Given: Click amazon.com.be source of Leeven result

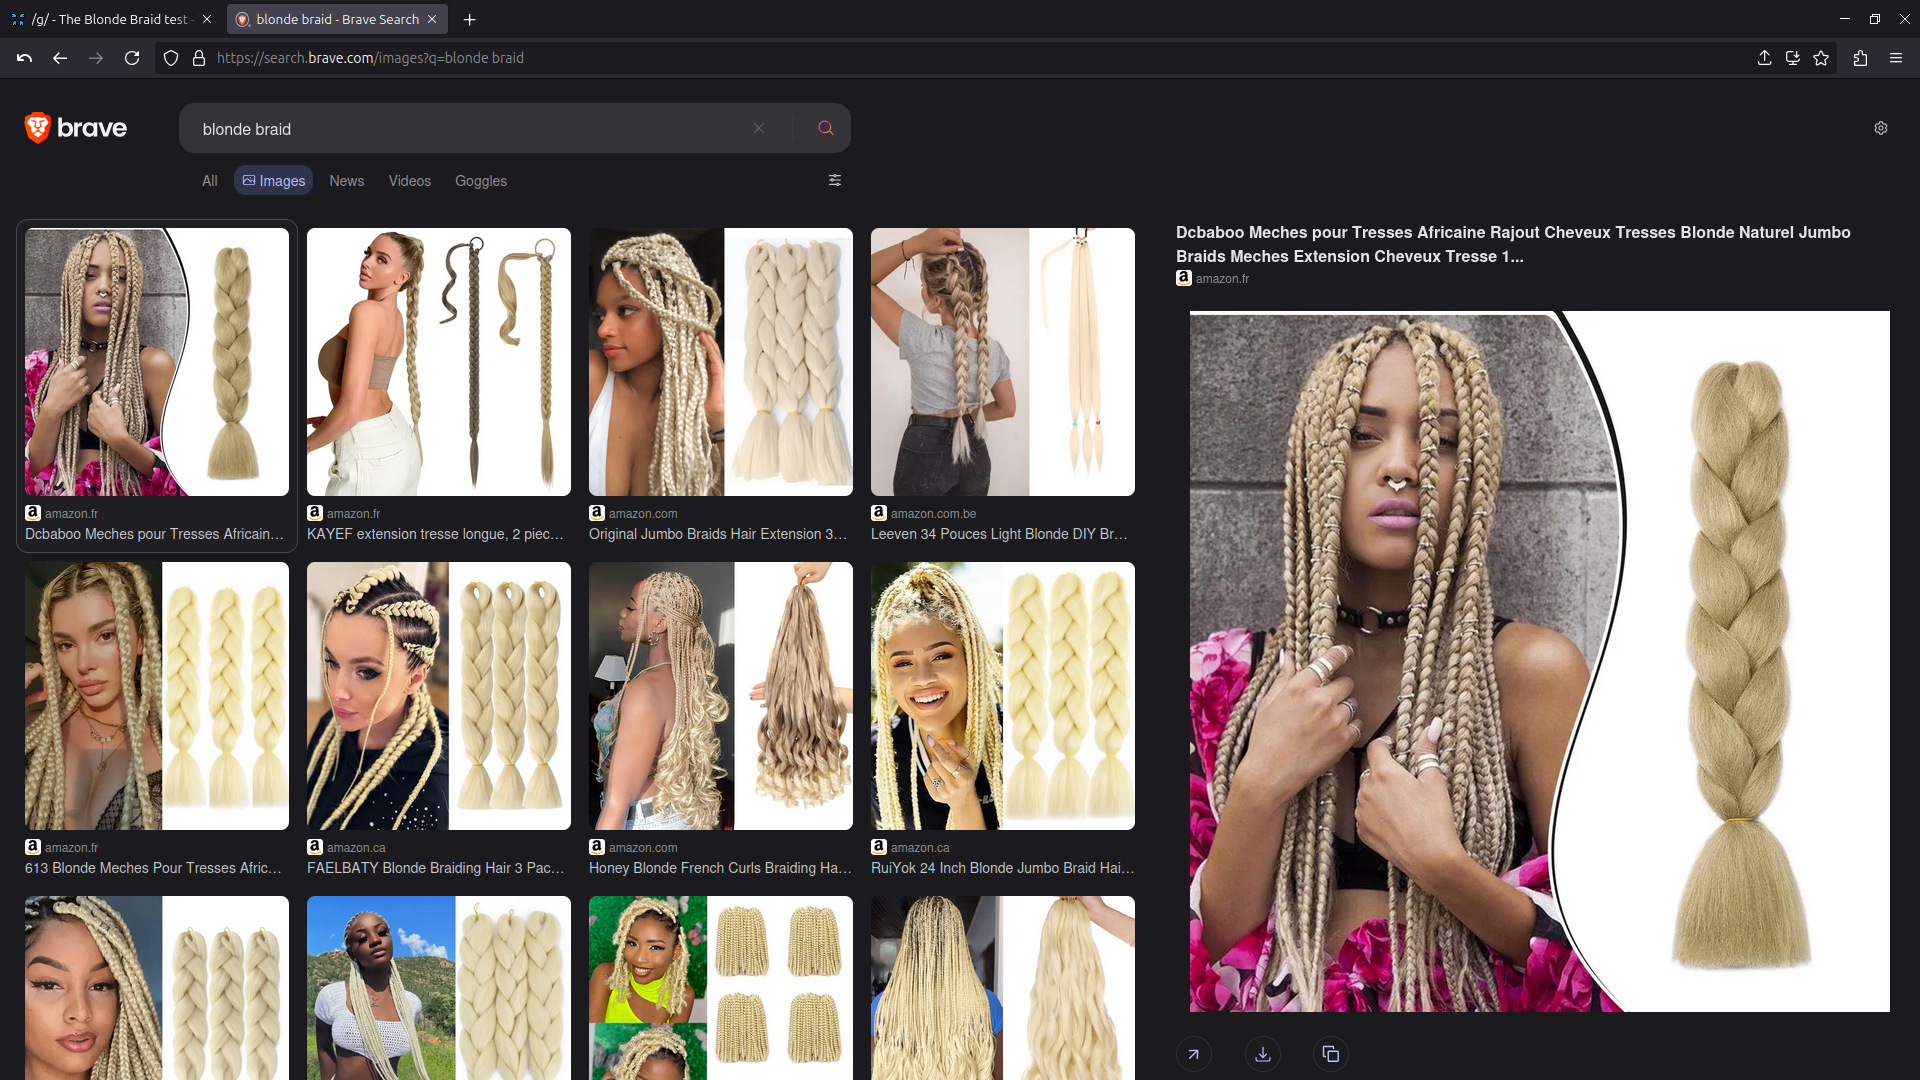Looking at the screenshot, I should (933, 513).
